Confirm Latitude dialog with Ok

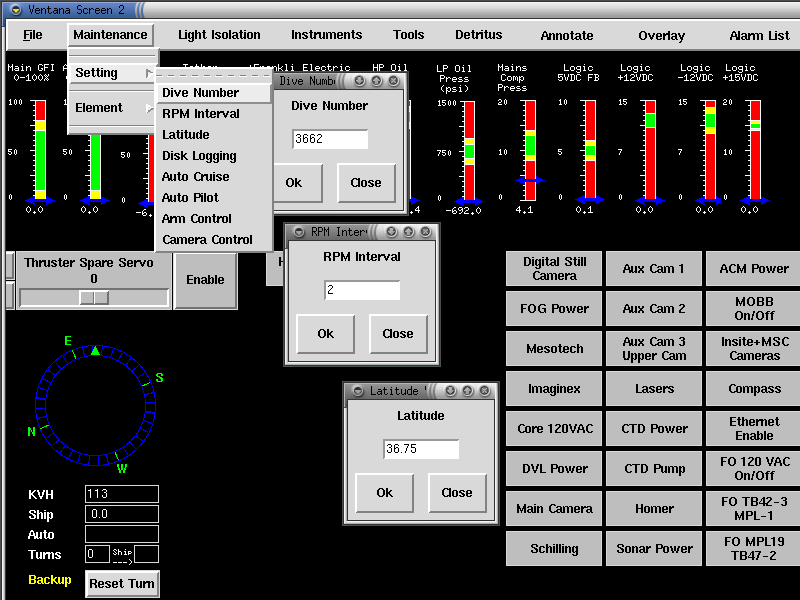385,492
